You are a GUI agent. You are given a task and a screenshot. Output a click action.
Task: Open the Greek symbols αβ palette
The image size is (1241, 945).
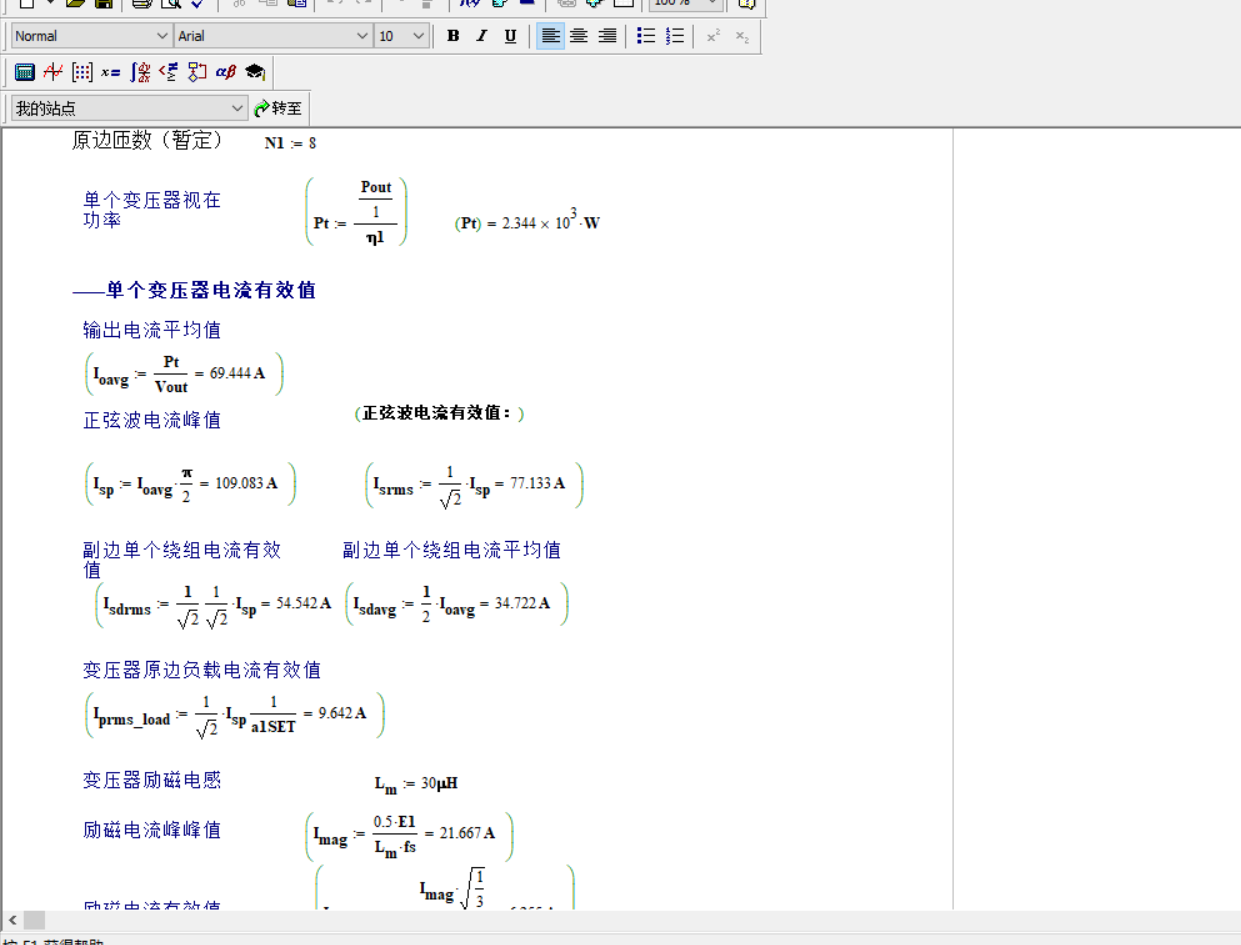click(226, 72)
